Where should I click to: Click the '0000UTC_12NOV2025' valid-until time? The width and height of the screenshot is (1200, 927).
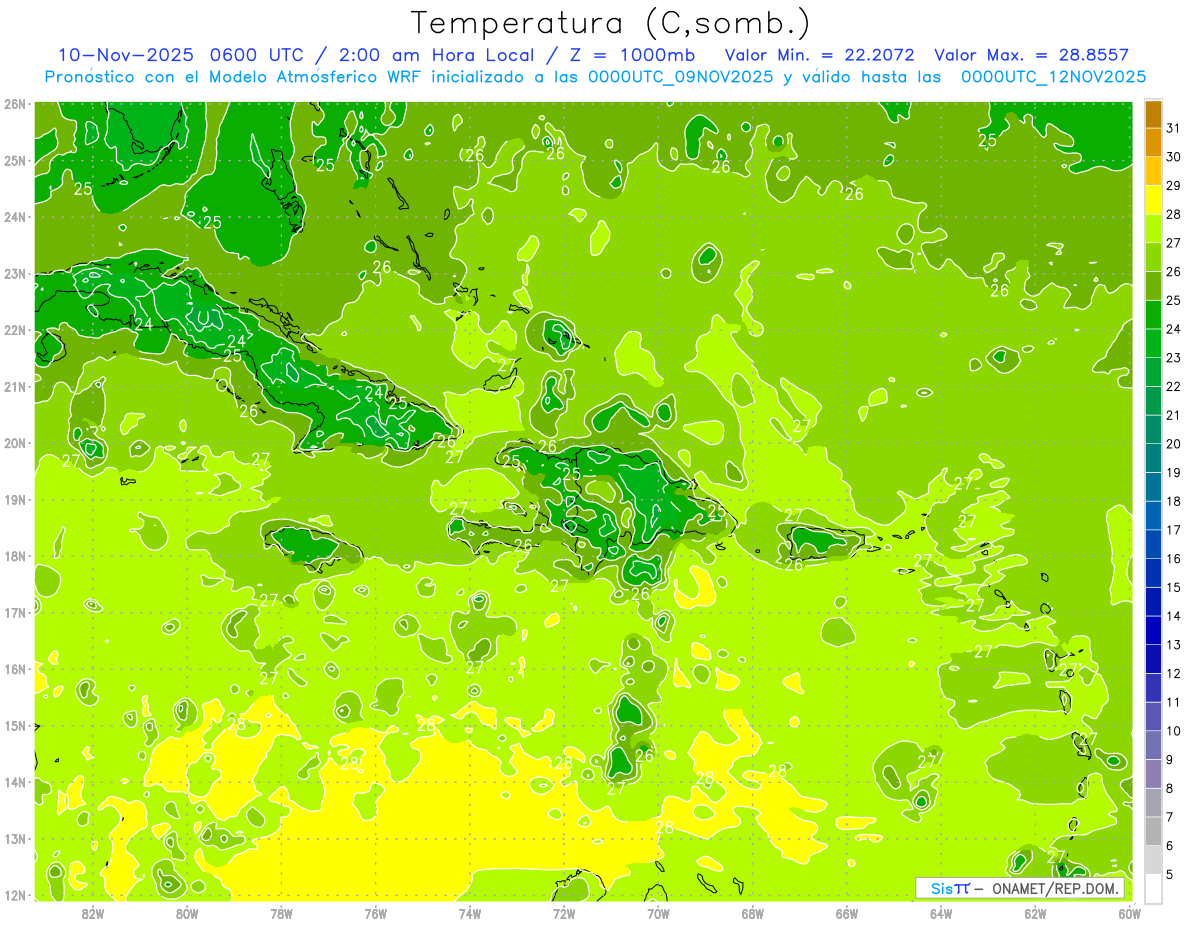pos(1053,76)
